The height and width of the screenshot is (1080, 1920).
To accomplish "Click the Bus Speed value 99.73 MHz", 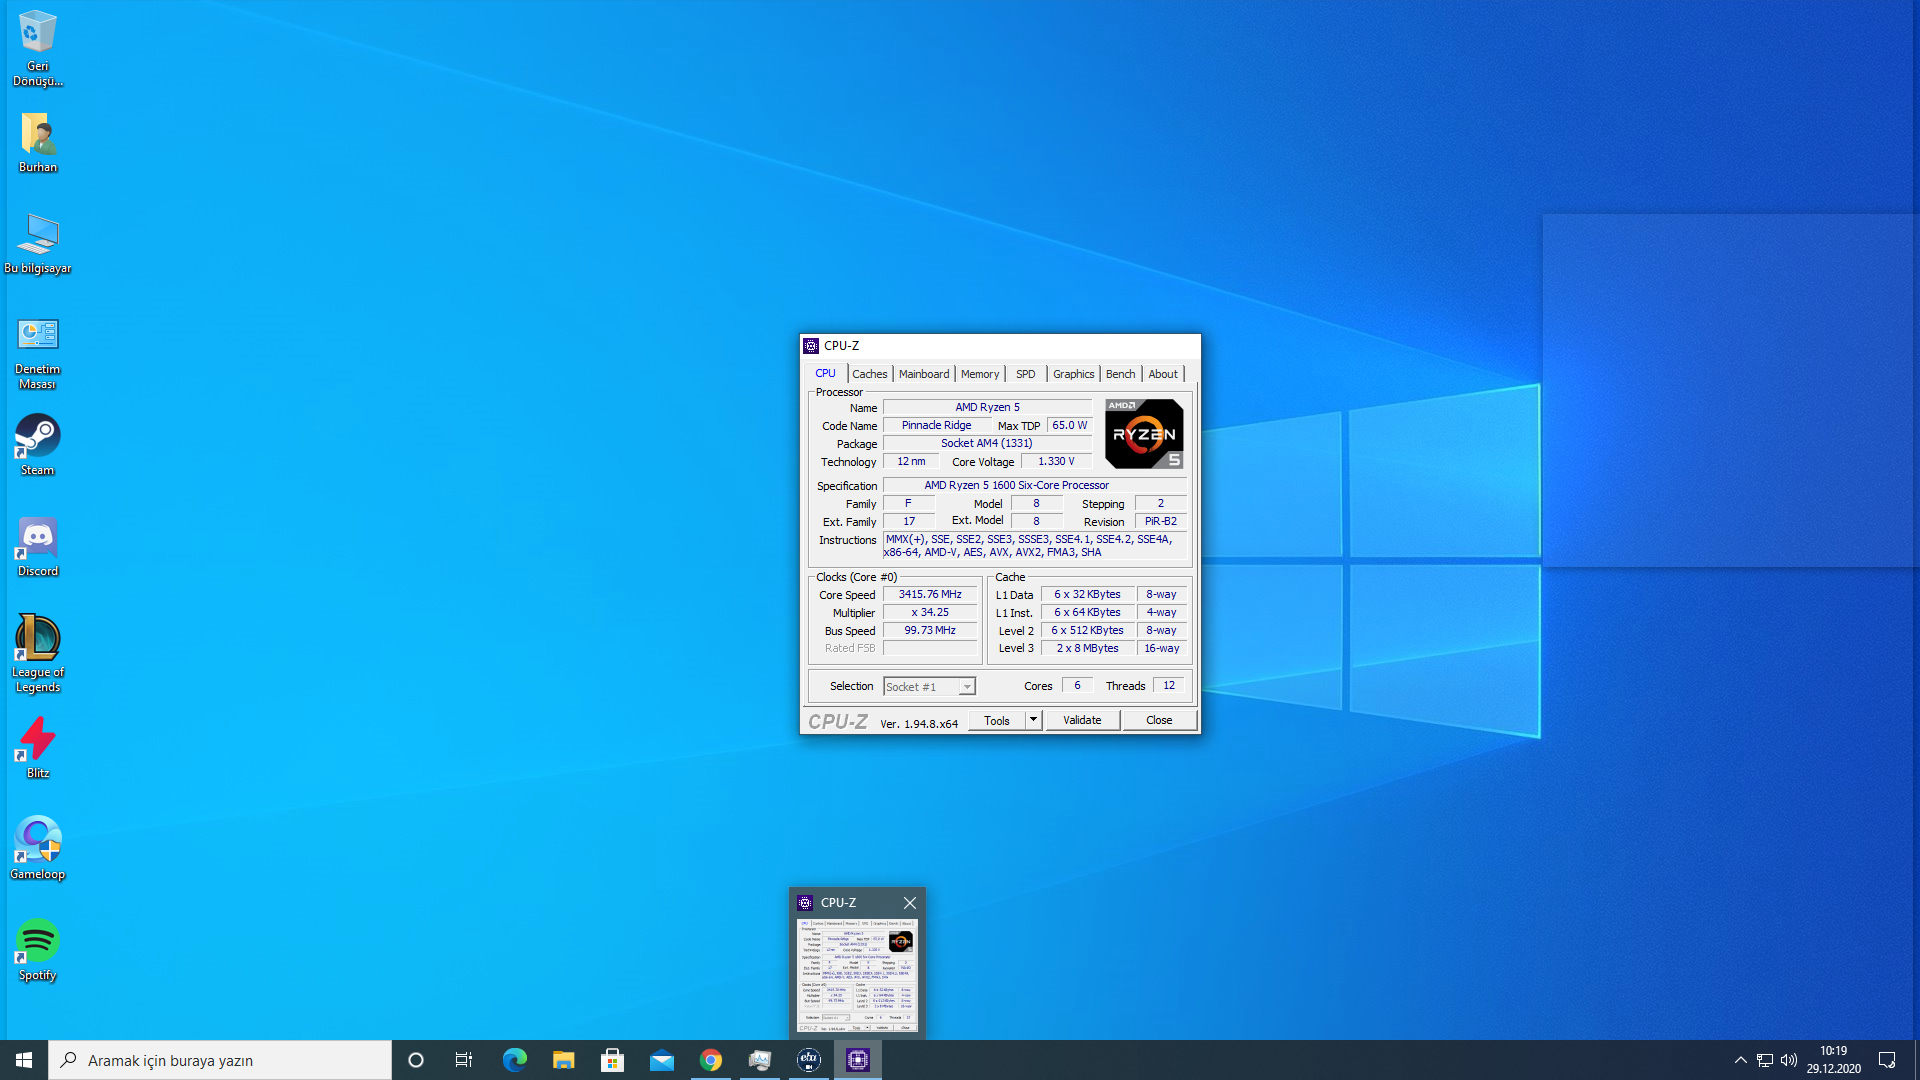I will tap(930, 630).
